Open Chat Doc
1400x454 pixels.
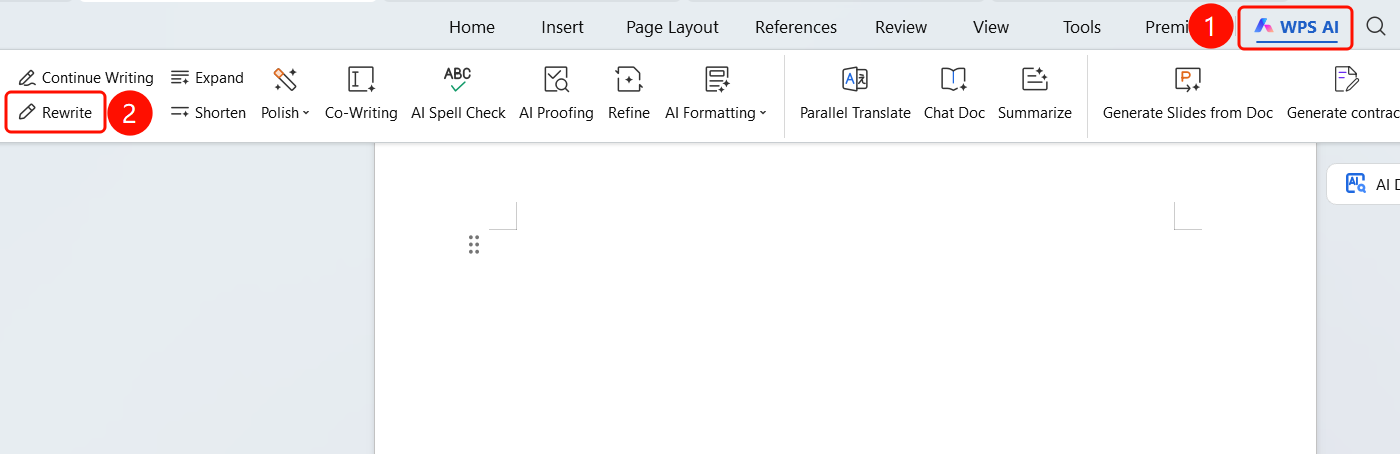coord(954,94)
